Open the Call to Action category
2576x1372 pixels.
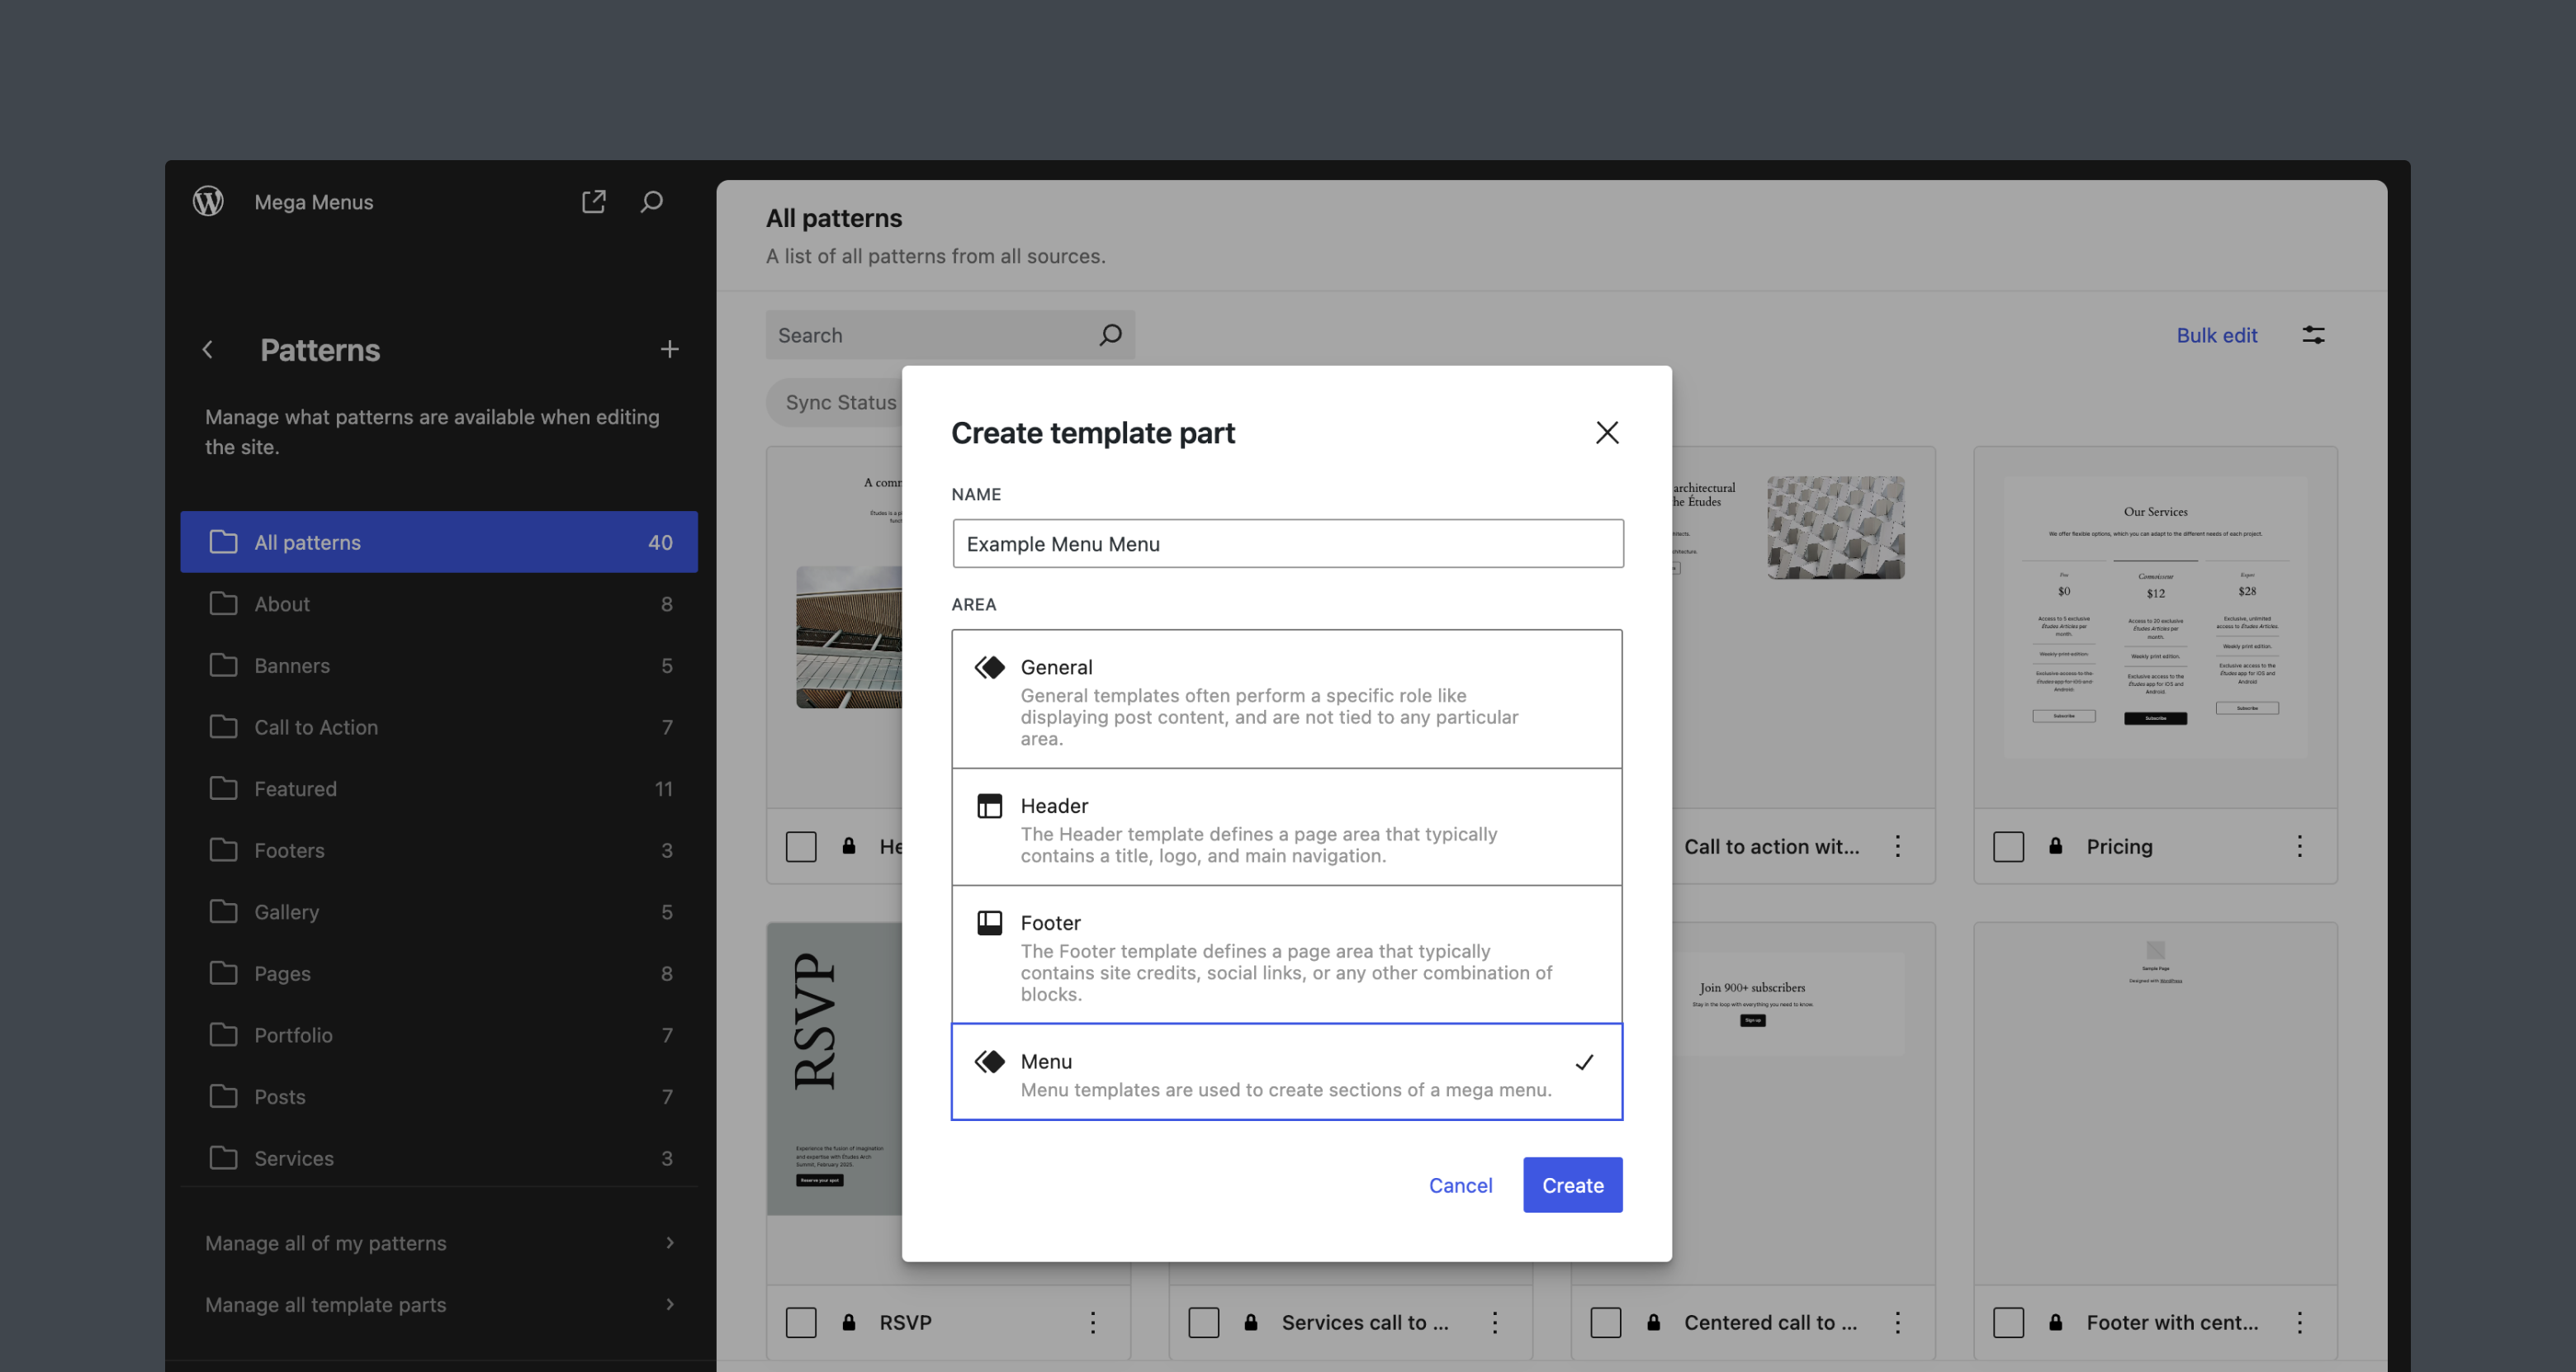coord(439,727)
